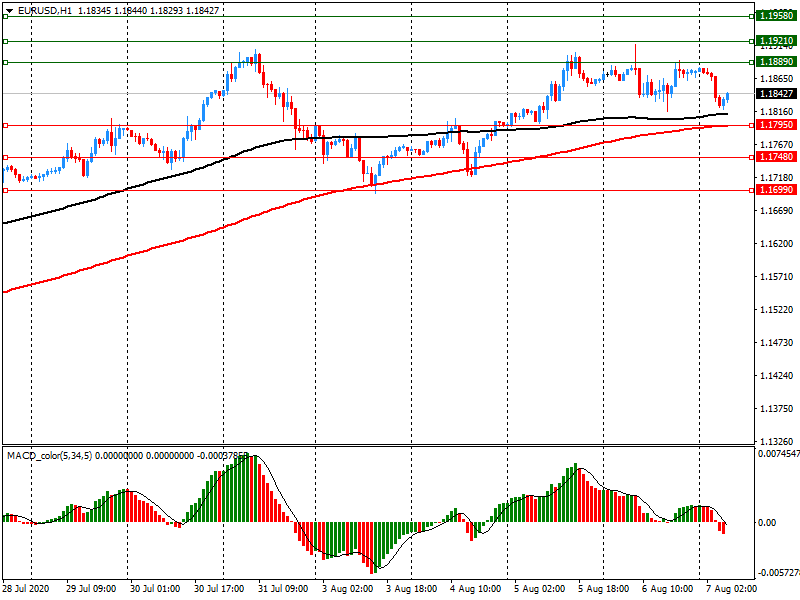Grab the handle next to the 1.19580 label
Screen dimensions: 800x600
coord(752,16)
